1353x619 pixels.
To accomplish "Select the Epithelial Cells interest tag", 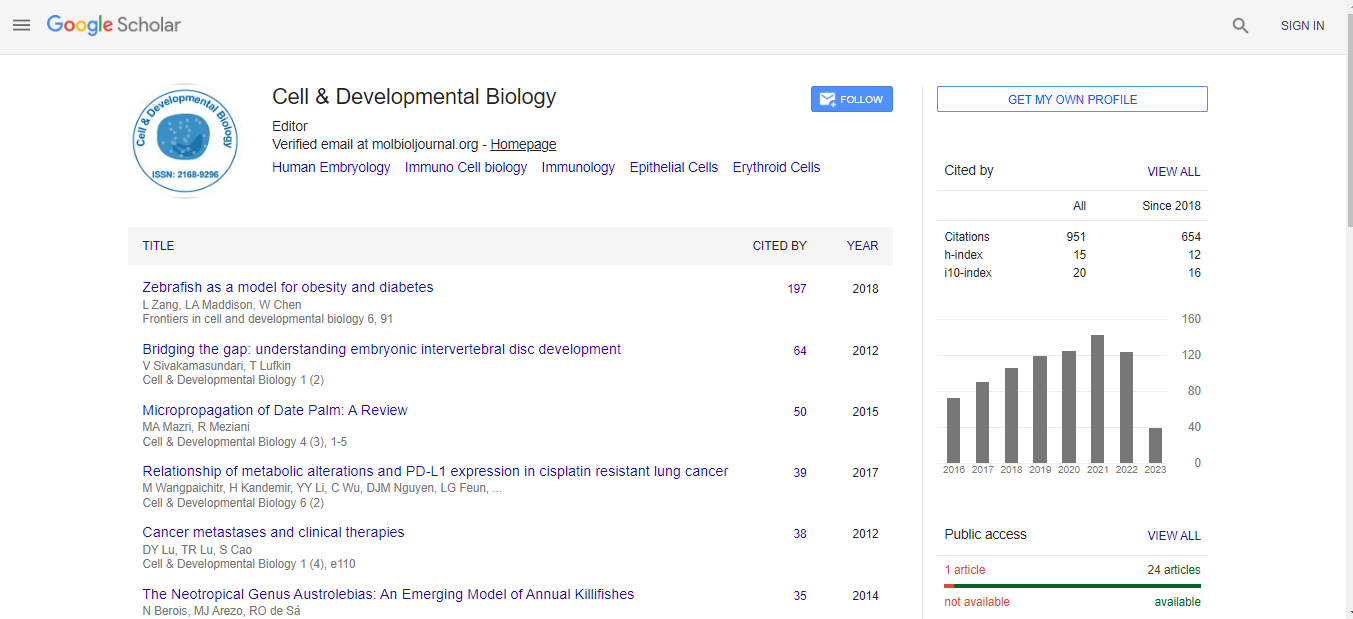I will pos(673,168).
